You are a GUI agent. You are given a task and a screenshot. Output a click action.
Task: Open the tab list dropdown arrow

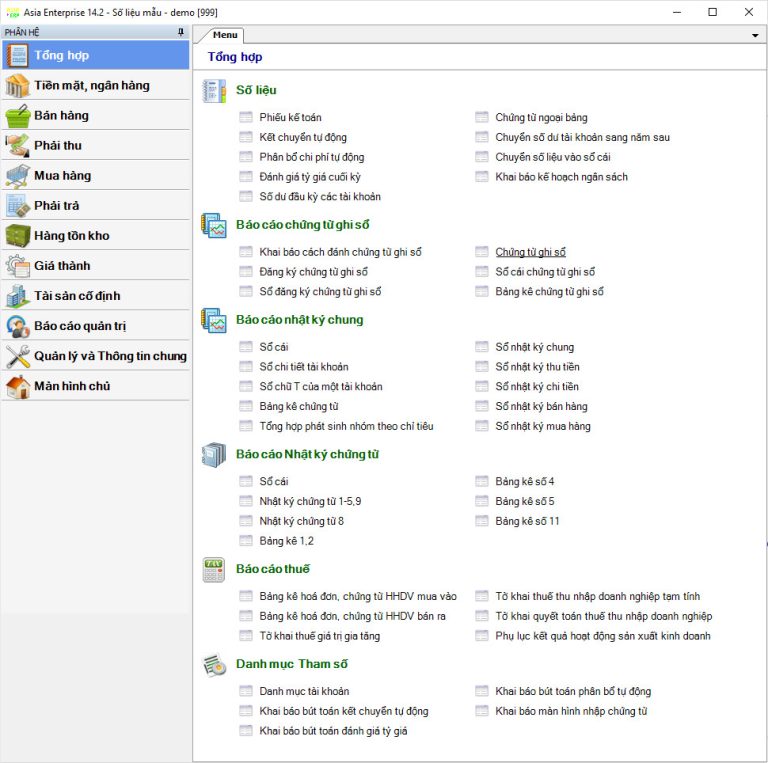pyautogui.click(x=755, y=35)
